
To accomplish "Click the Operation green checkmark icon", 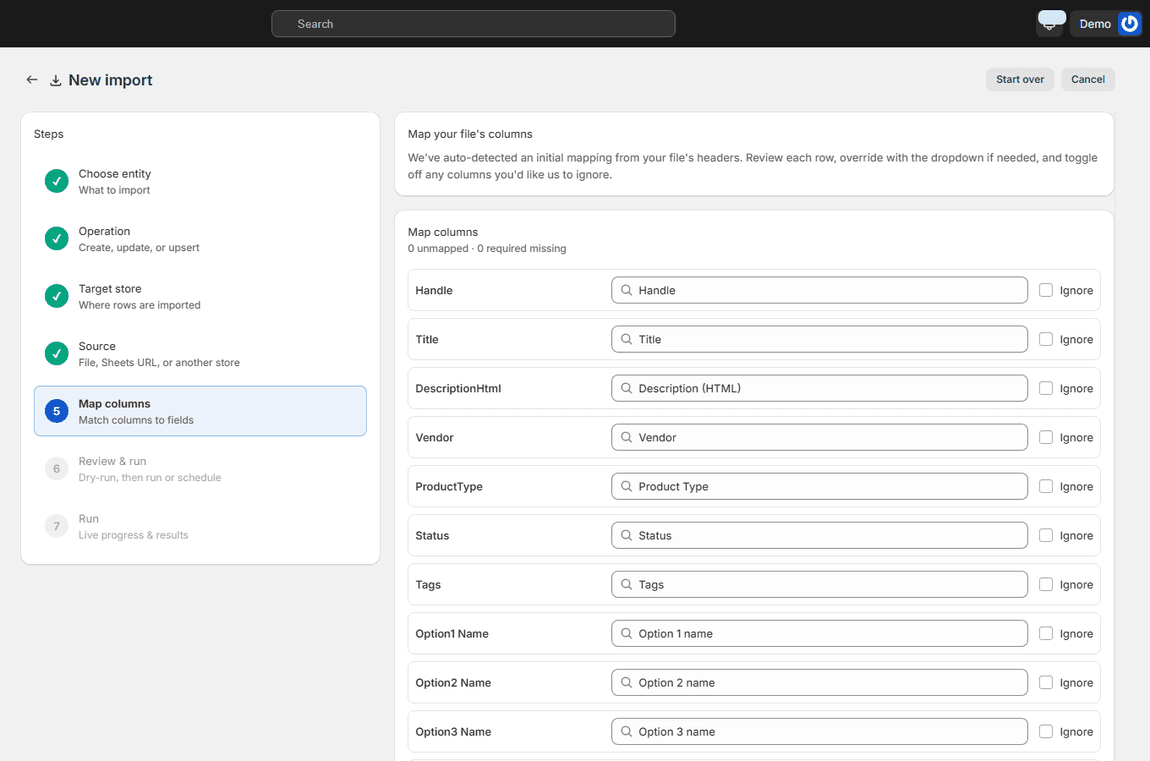I will tap(56, 238).
